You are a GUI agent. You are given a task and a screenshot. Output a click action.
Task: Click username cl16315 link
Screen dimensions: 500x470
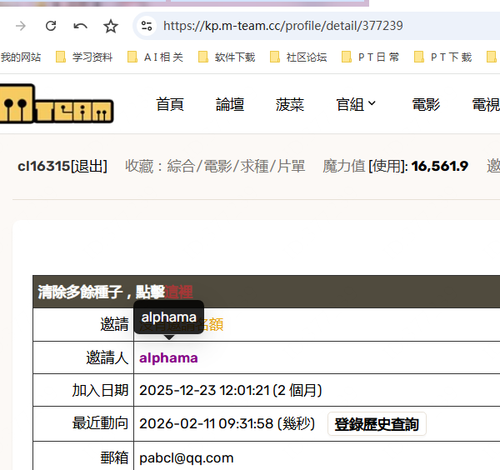click(x=43, y=166)
